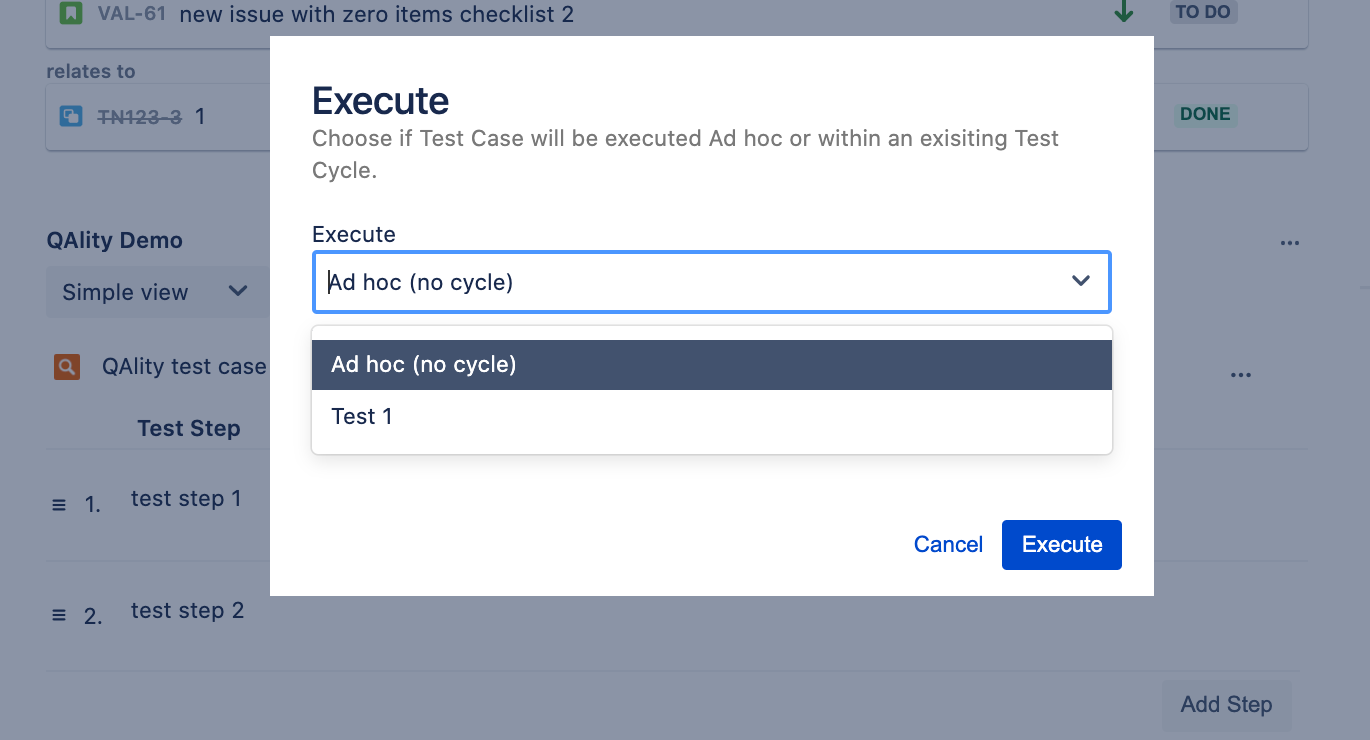
Task: Click the TO DO status badge
Action: 1203,12
